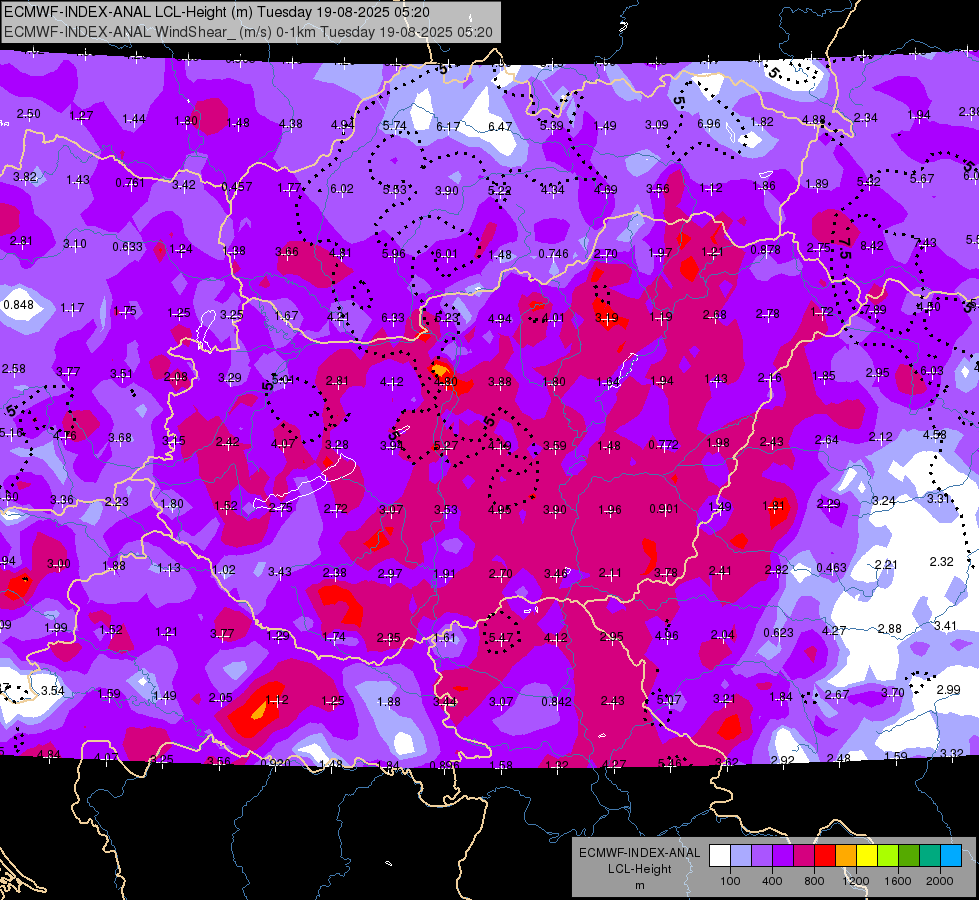Click the grid value '0.772'
The height and width of the screenshot is (900, 979).
(663, 445)
